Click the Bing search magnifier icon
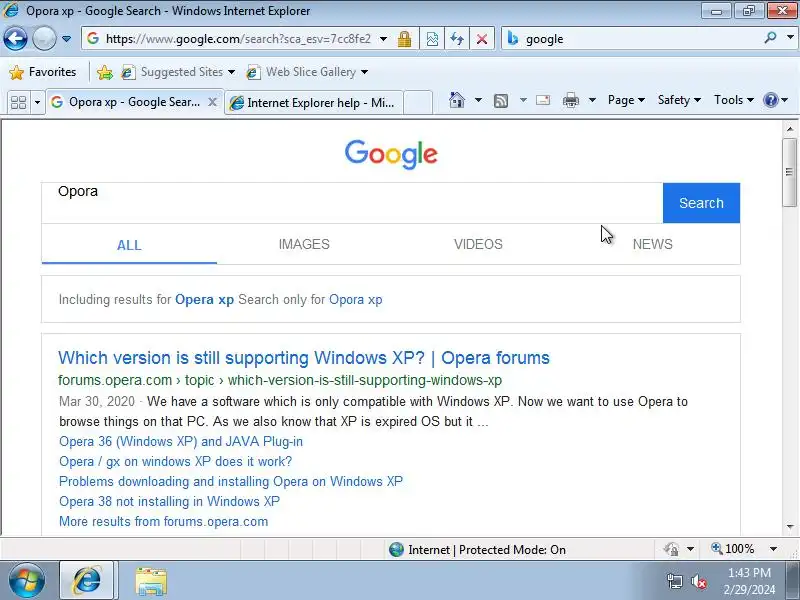The image size is (800, 600). coord(770,38)
